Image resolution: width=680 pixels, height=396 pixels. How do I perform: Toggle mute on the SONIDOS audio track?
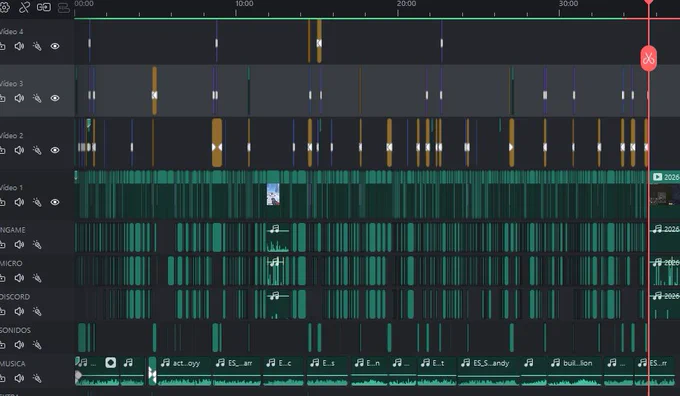point(19,345)
